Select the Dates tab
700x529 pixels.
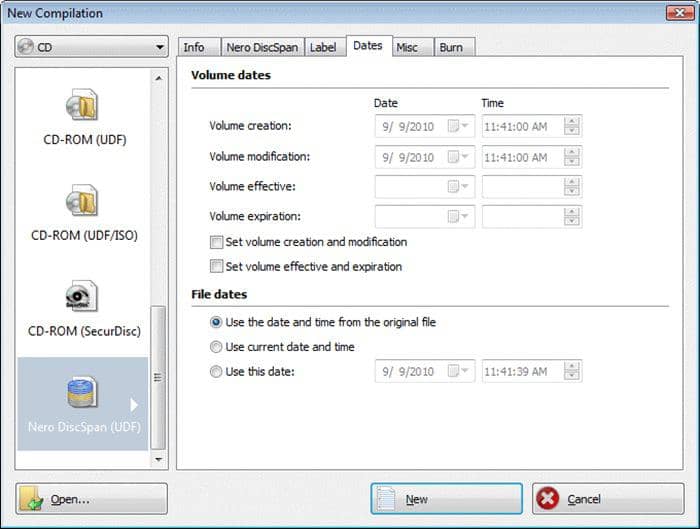(369, 46)
